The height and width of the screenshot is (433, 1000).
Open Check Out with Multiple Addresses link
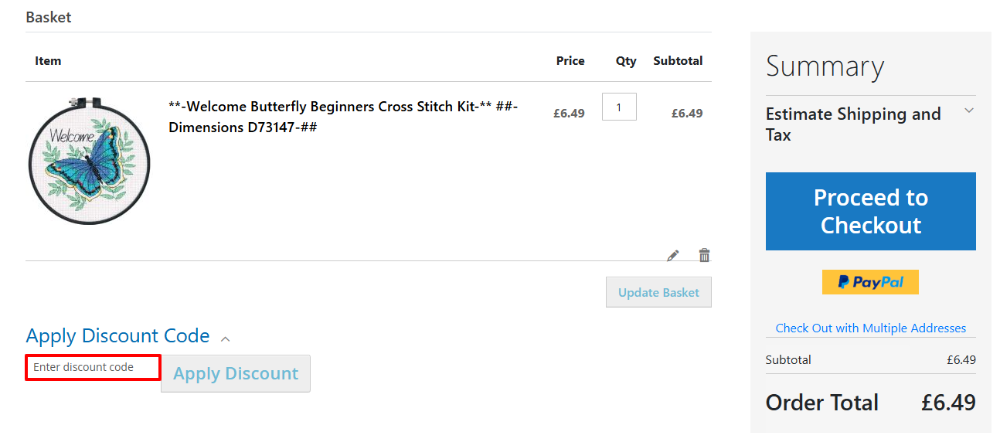click(870, 328)
